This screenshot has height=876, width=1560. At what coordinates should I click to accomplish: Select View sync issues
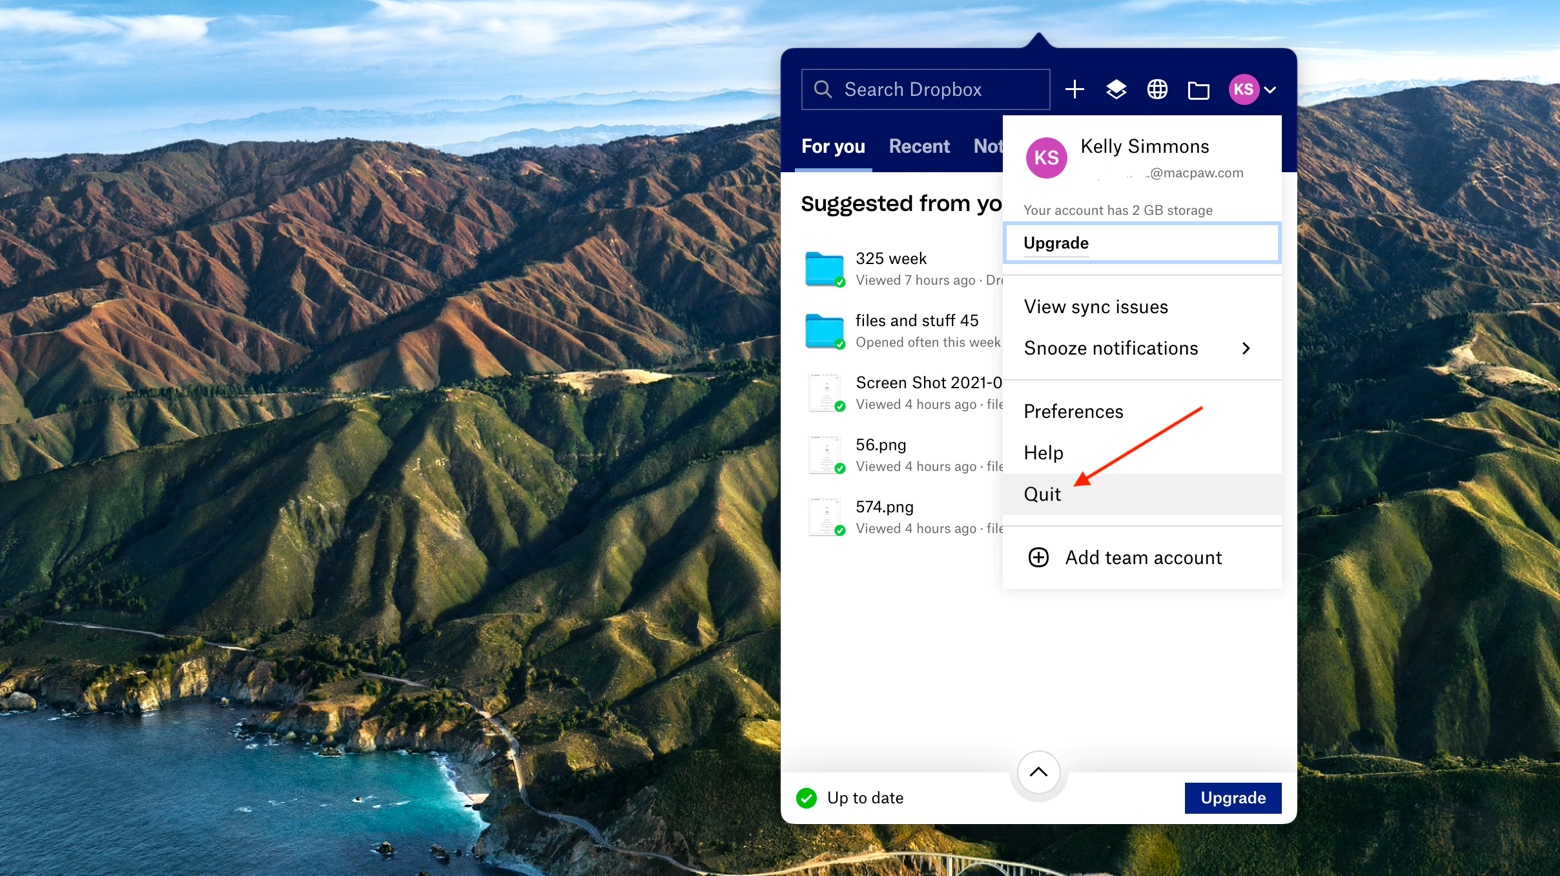pyautogui.click(x=1096, y=307)
